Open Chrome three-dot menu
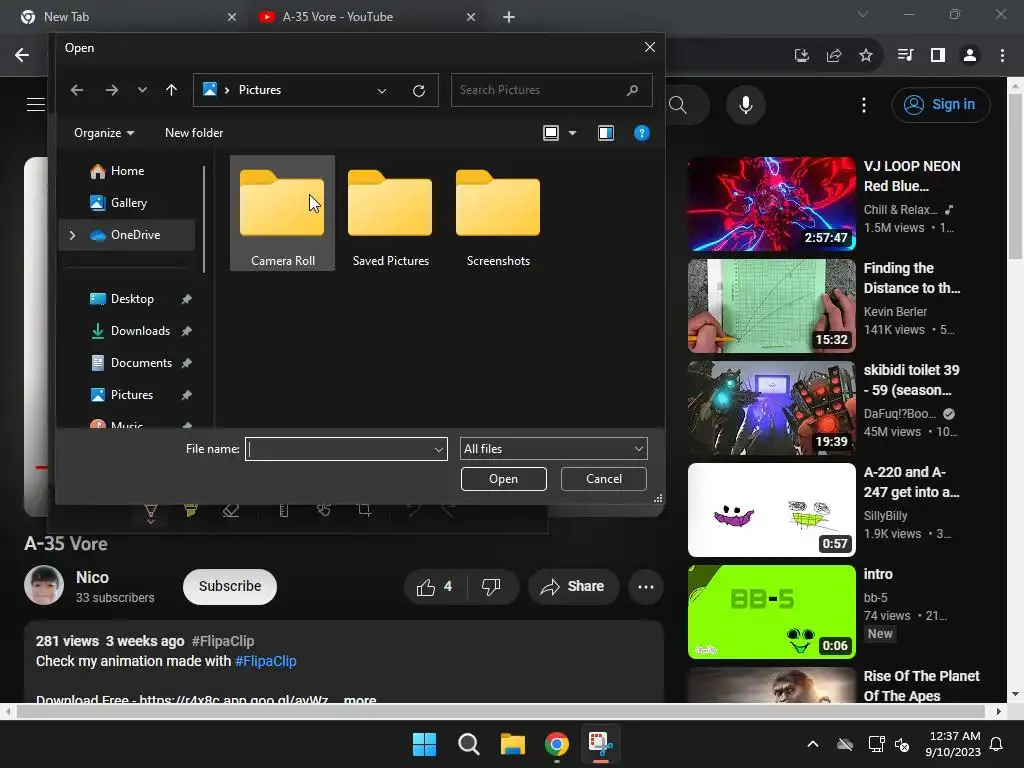The height and width of the screenshot is (768, 1024). pos(1002,56)
